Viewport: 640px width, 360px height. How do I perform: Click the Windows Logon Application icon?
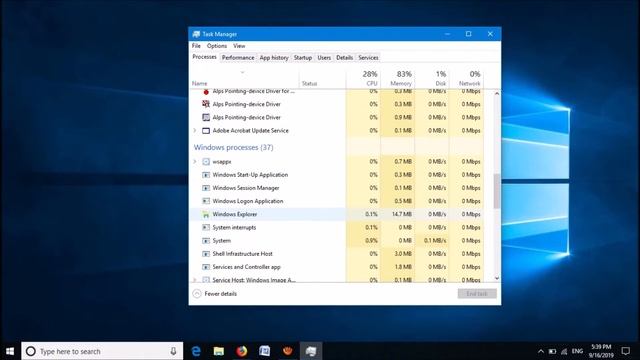tap(206, 201)
